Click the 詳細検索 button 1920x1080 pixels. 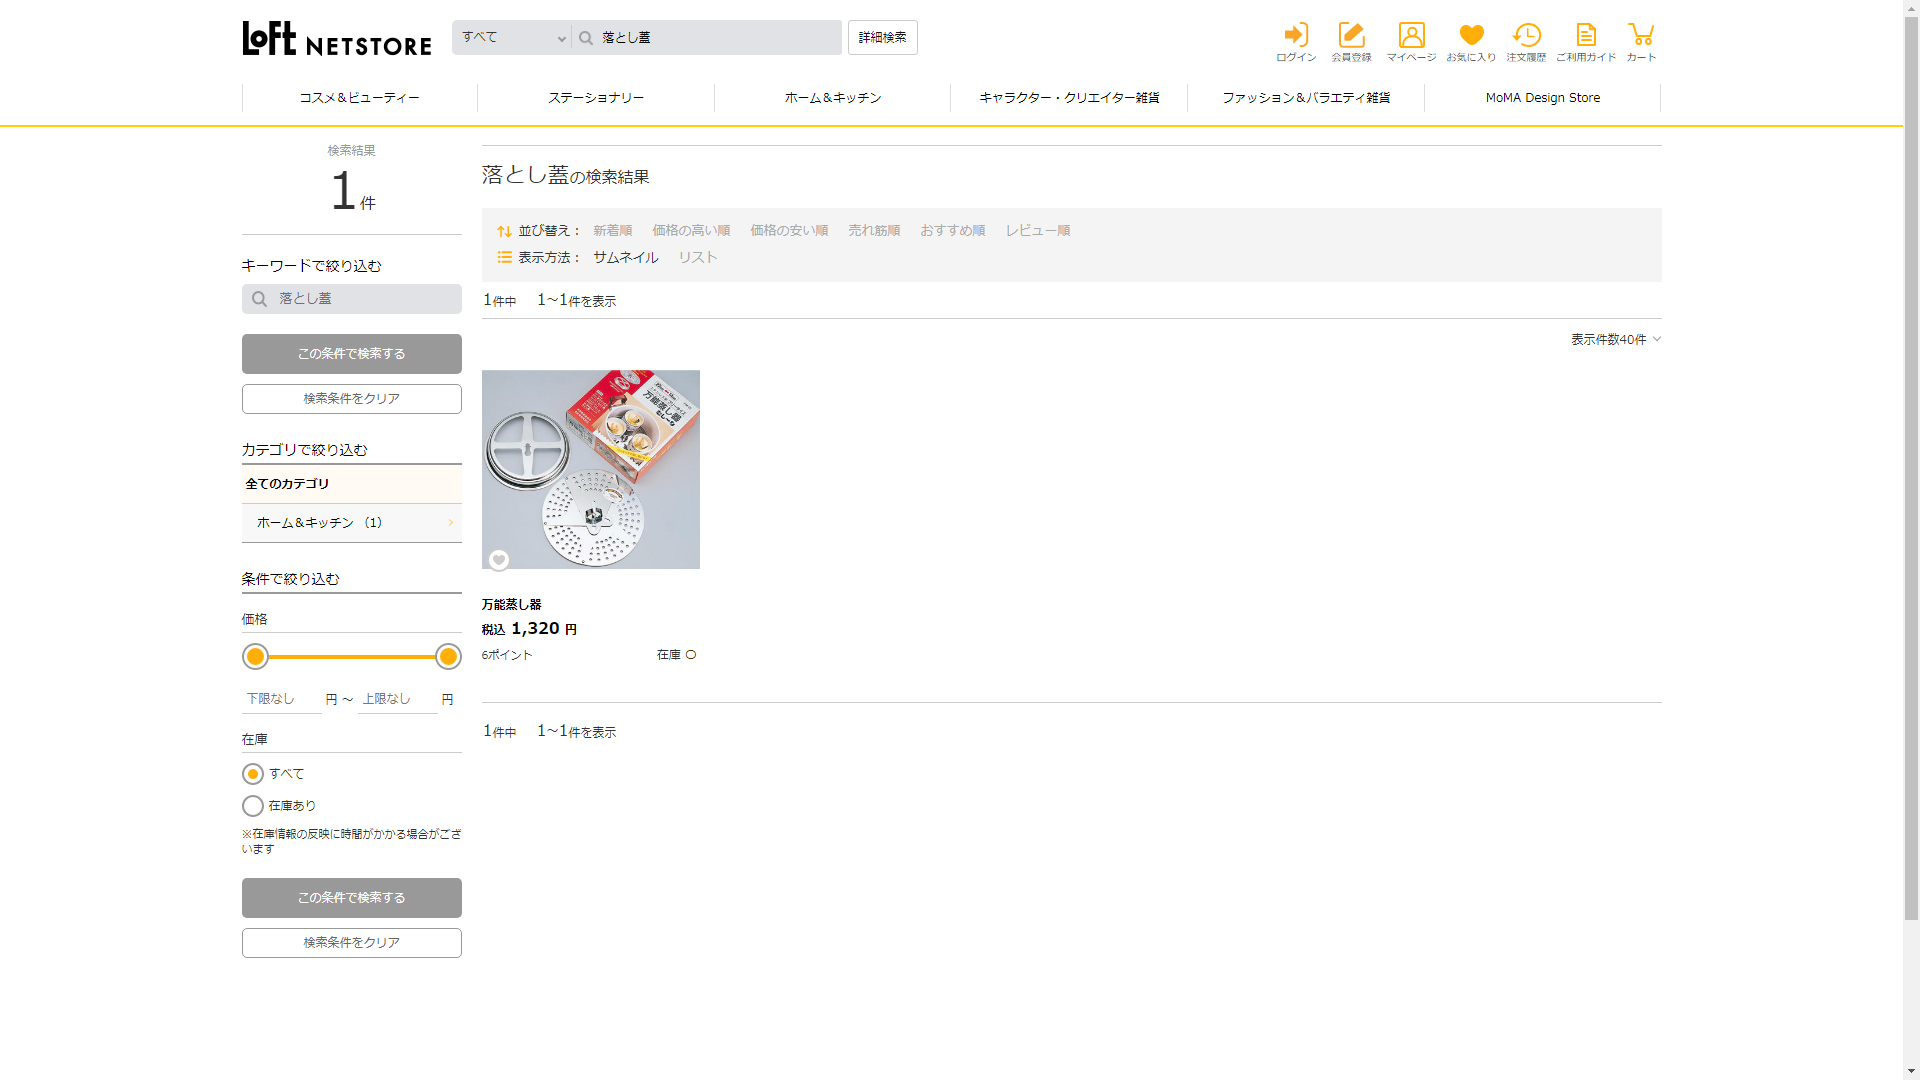coord(882,38)
